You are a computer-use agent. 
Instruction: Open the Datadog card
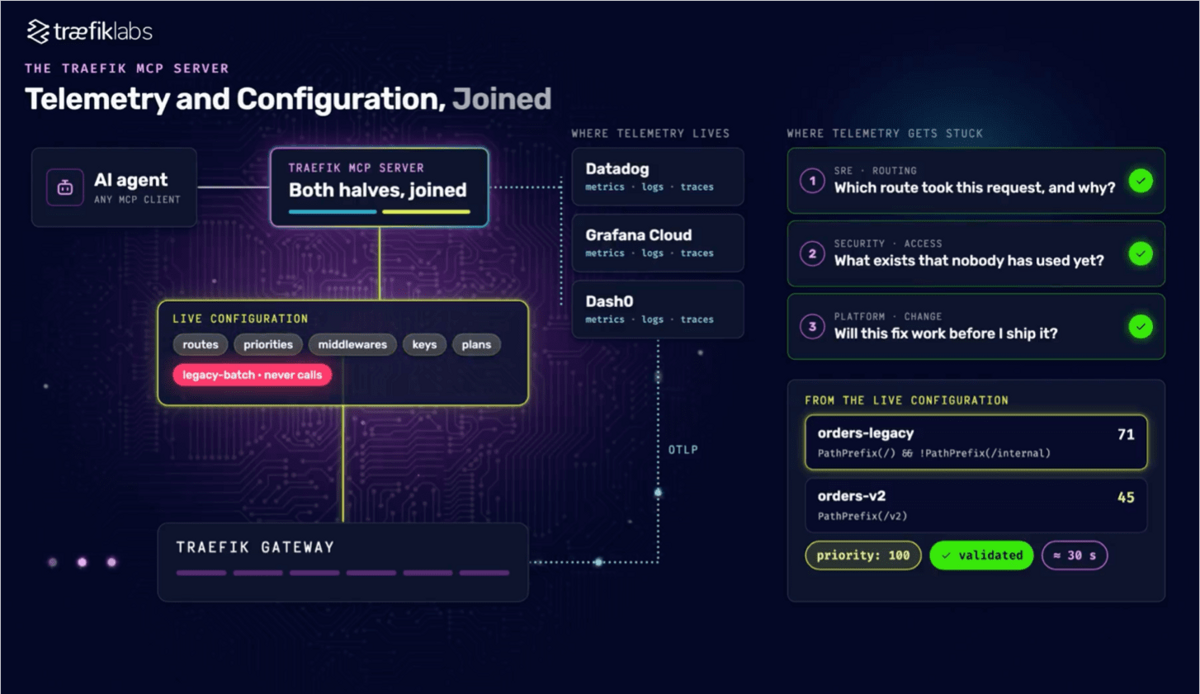click(658, 177)
